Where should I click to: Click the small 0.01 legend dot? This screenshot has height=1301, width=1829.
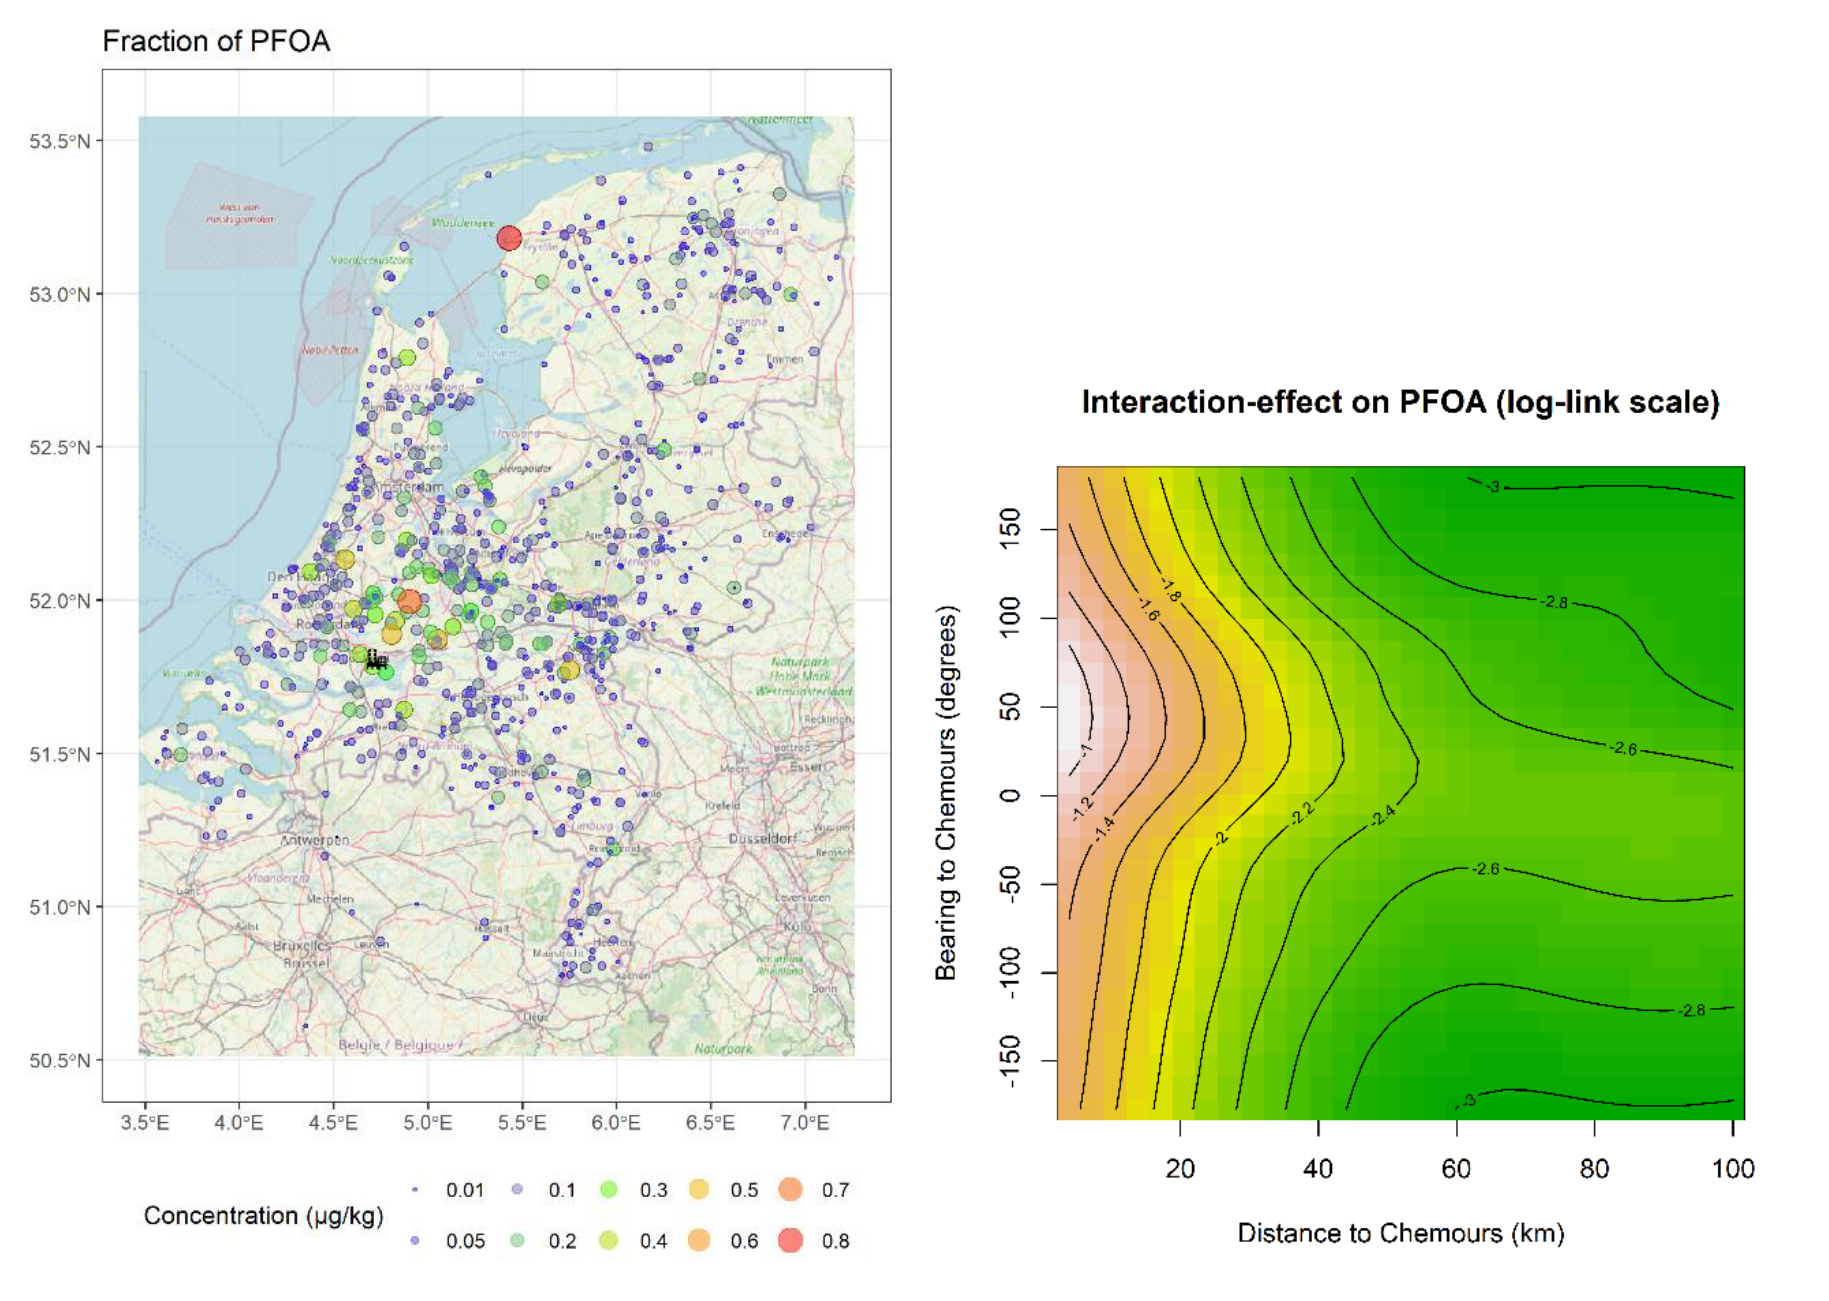pos(415,1189)
